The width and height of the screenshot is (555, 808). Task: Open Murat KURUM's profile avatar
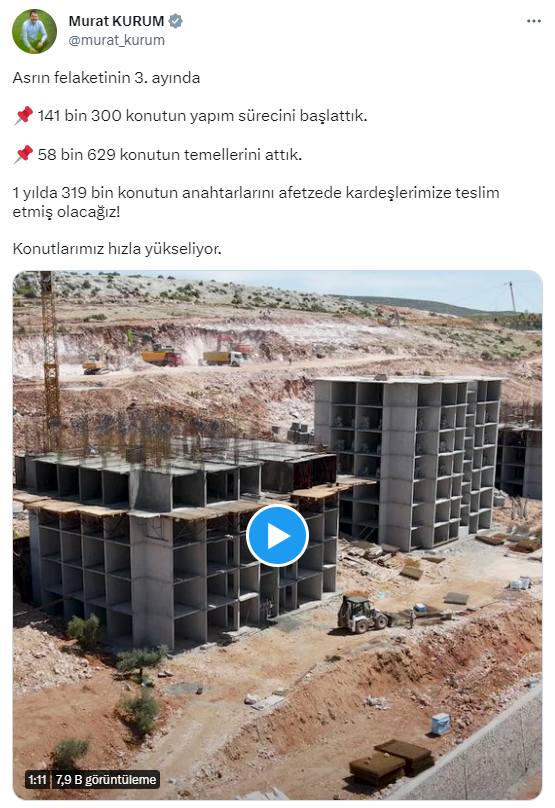(x=35, y=31)
